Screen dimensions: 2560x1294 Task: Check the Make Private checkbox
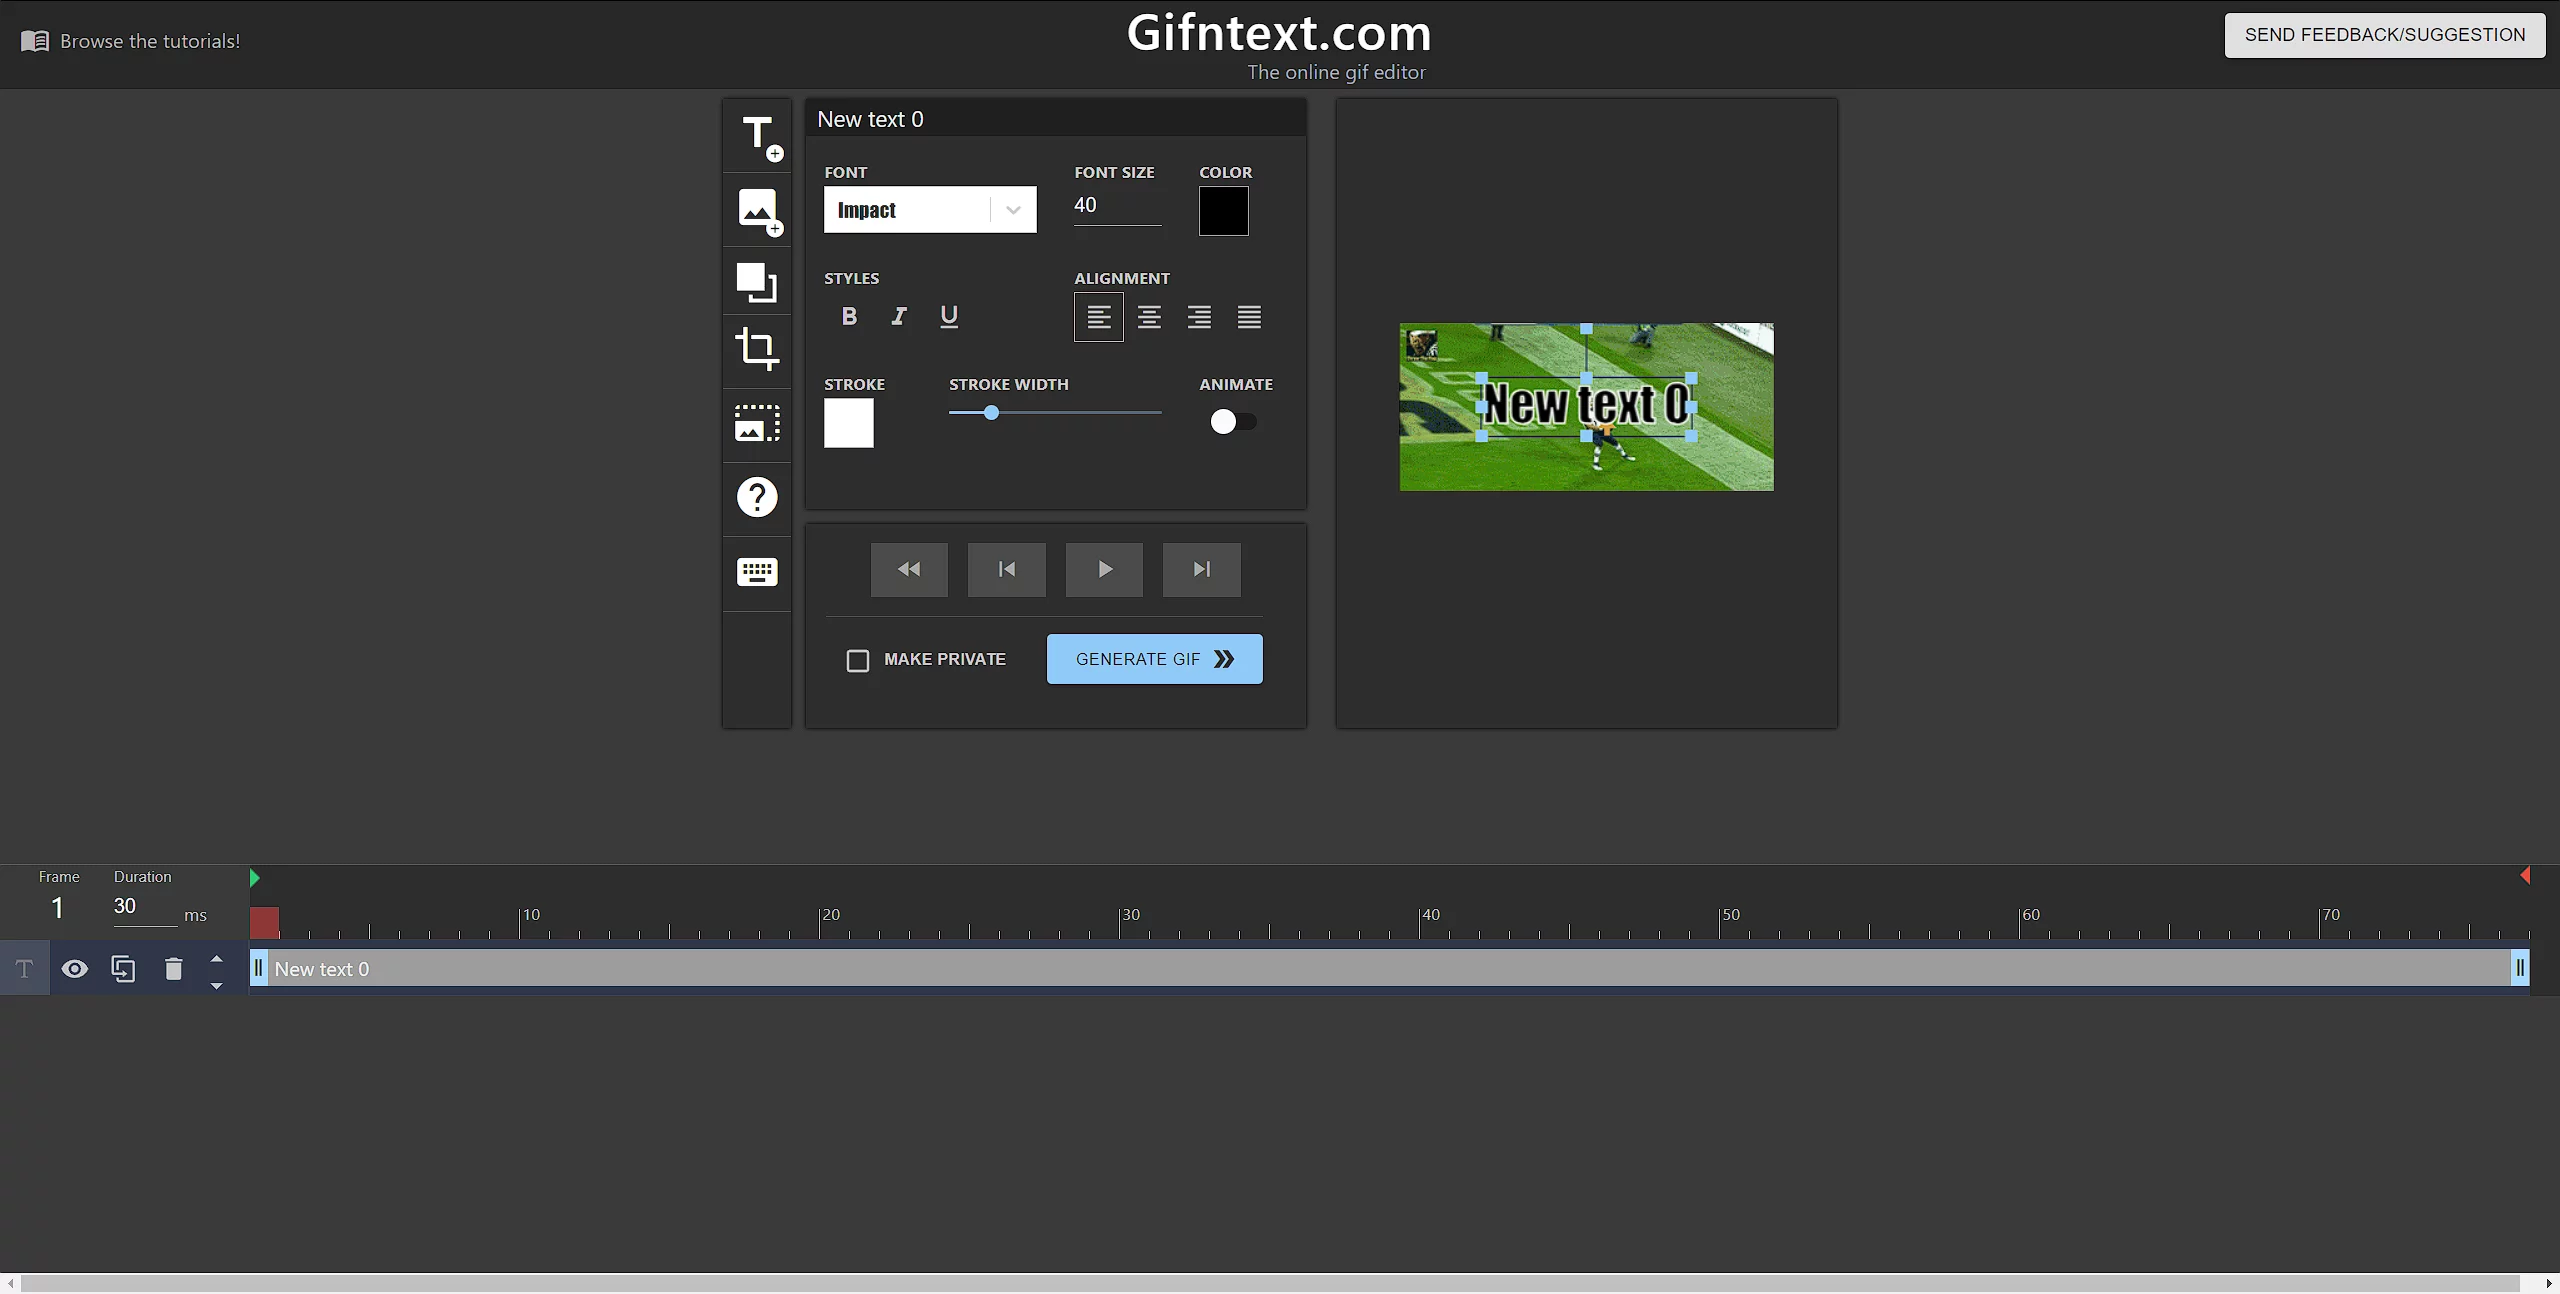point(858,661)
